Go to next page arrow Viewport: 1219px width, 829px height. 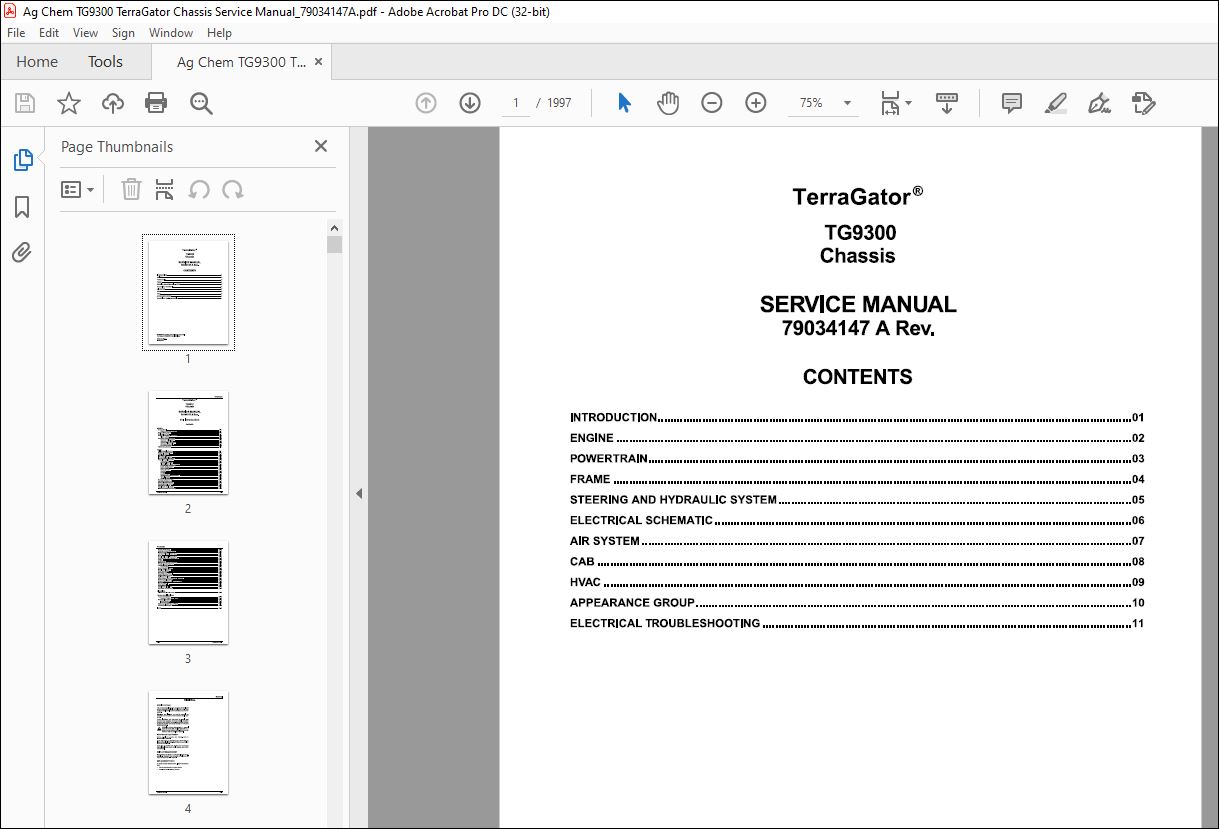[x=470, y=103]
